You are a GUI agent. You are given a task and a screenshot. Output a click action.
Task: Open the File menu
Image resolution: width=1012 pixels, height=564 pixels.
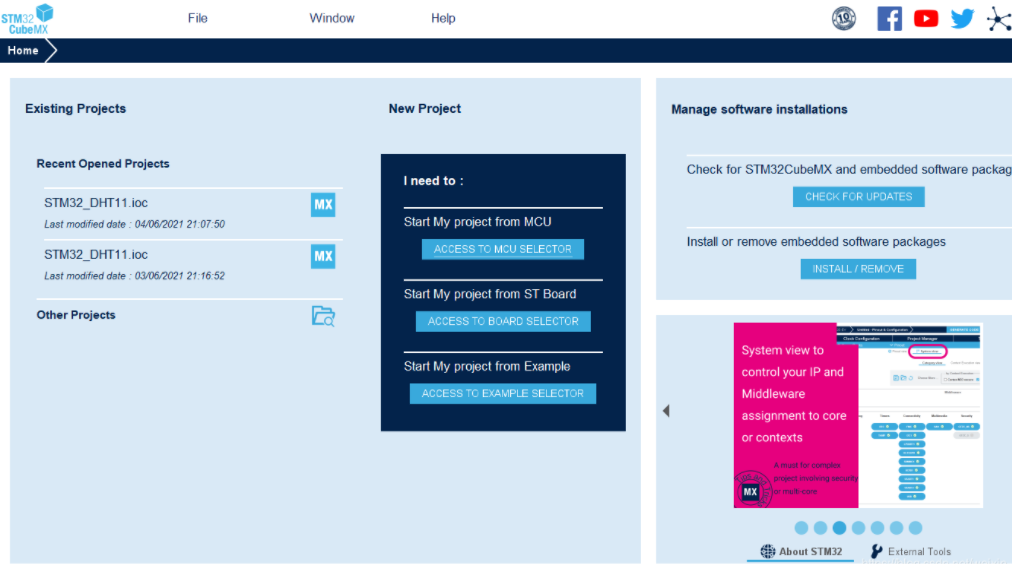[197, 18]
